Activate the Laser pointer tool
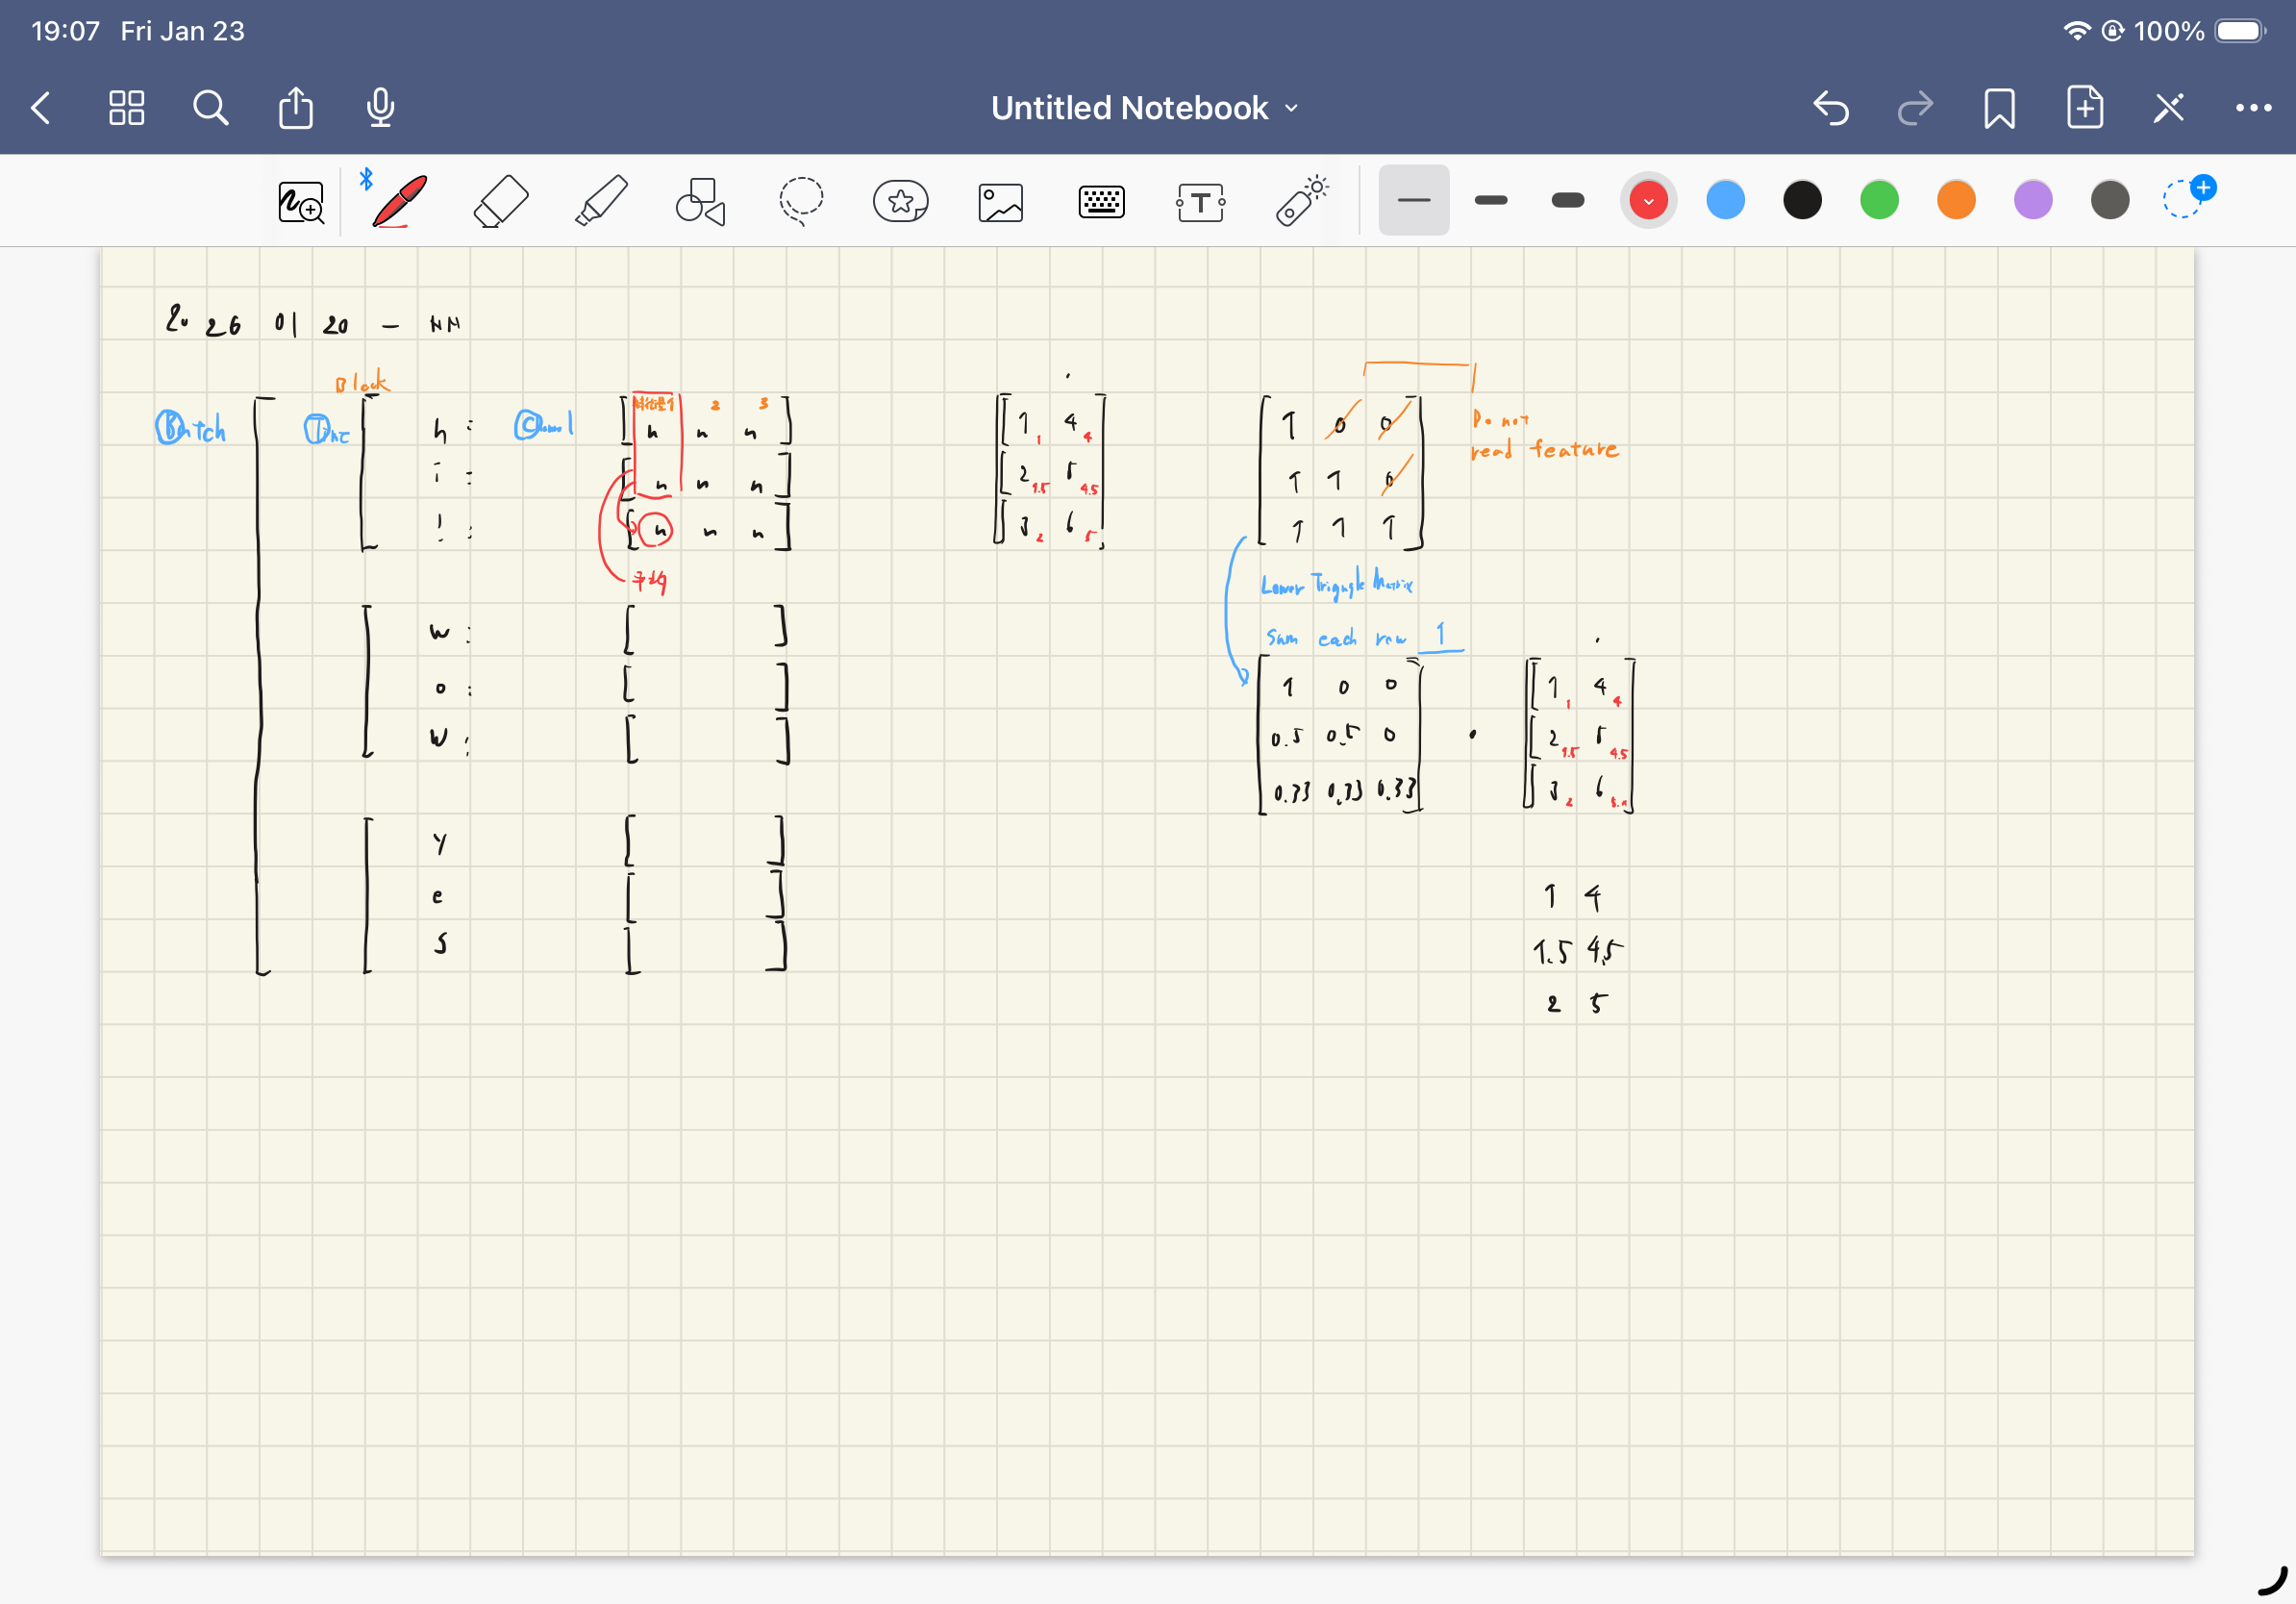 pos(1301,201)
